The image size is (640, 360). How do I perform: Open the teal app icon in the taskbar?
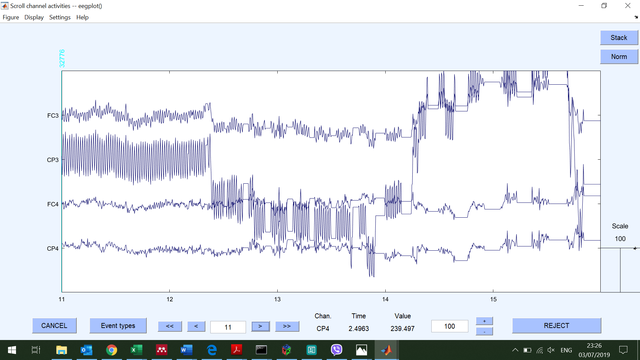(311, 350)
